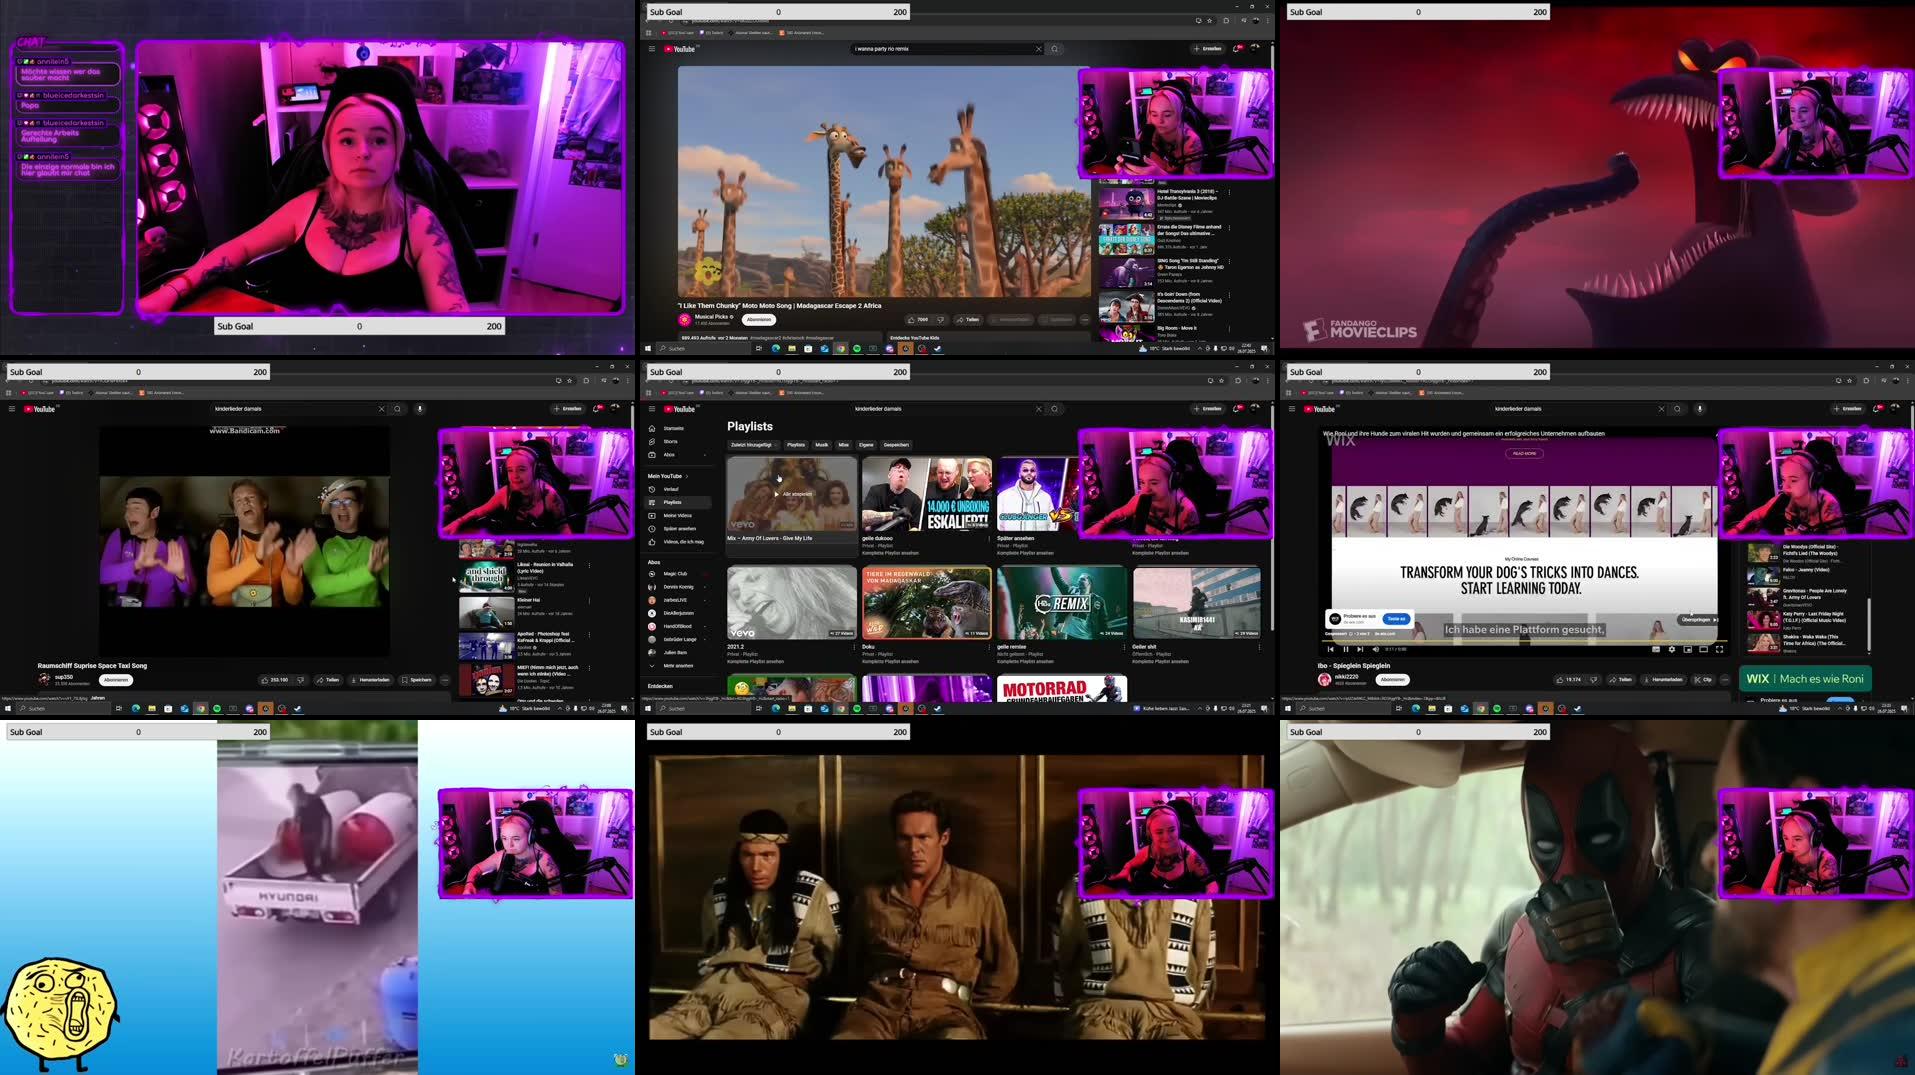Click search magnifier on Raumschiff Suprise page
This screenshot has width=1915, height=1075.
(398, 409)
